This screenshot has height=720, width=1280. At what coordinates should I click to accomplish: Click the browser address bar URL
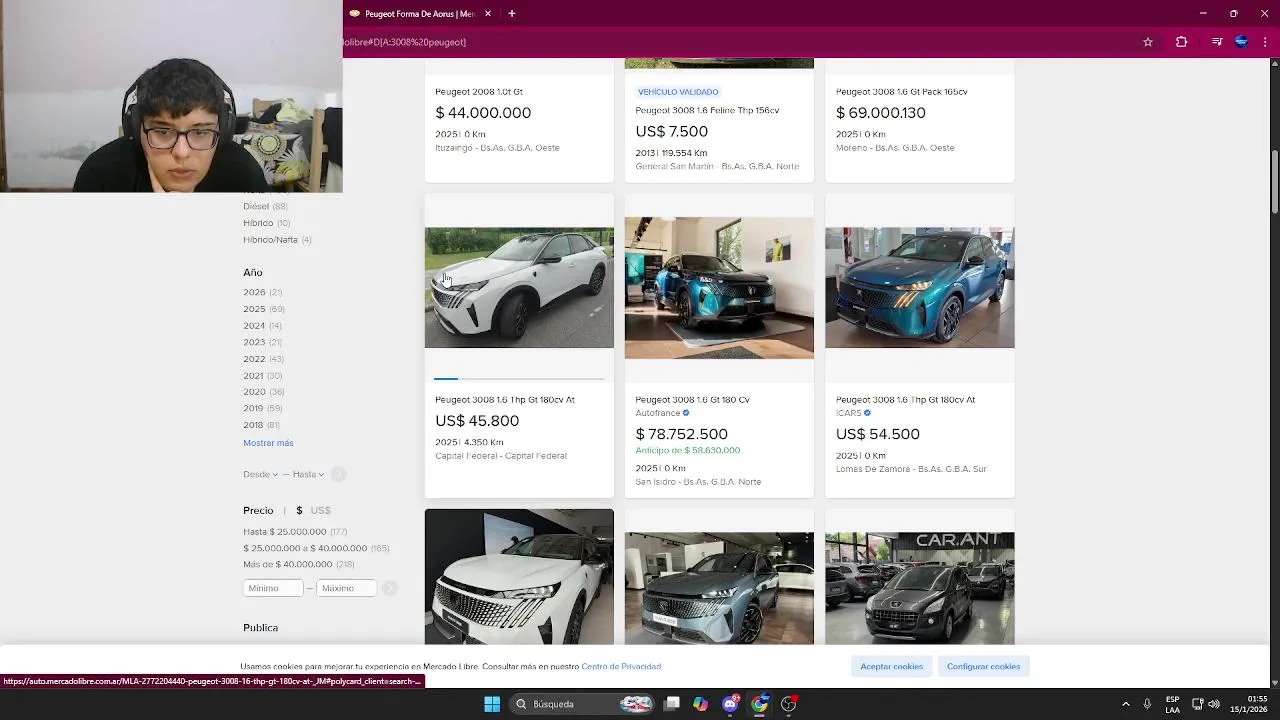click(405, 42)
